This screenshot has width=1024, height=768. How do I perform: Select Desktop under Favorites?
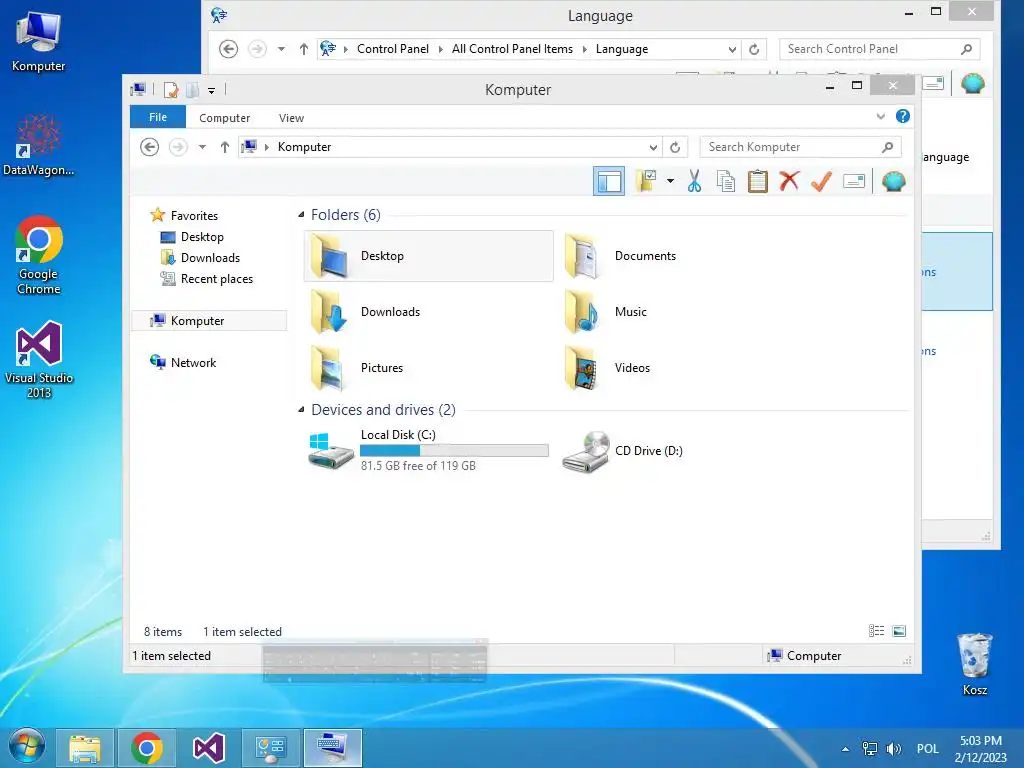point(202,236)
